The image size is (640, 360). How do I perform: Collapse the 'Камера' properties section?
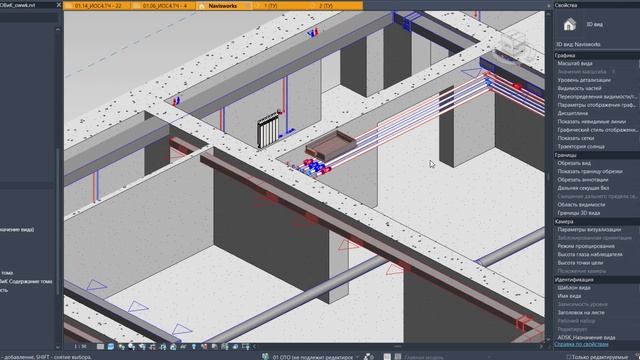tap(597, 222)
